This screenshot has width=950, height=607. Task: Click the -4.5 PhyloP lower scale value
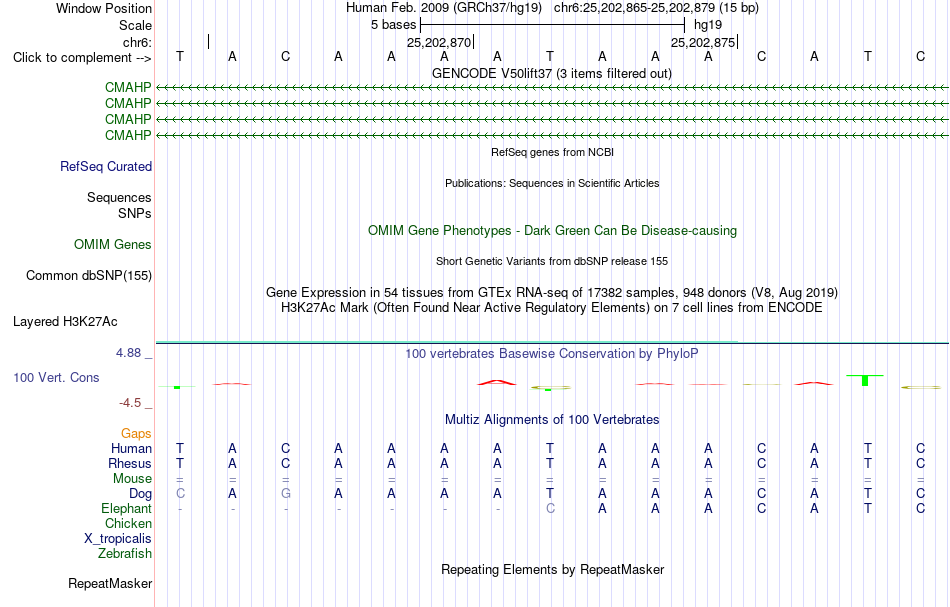click(130, 403)
